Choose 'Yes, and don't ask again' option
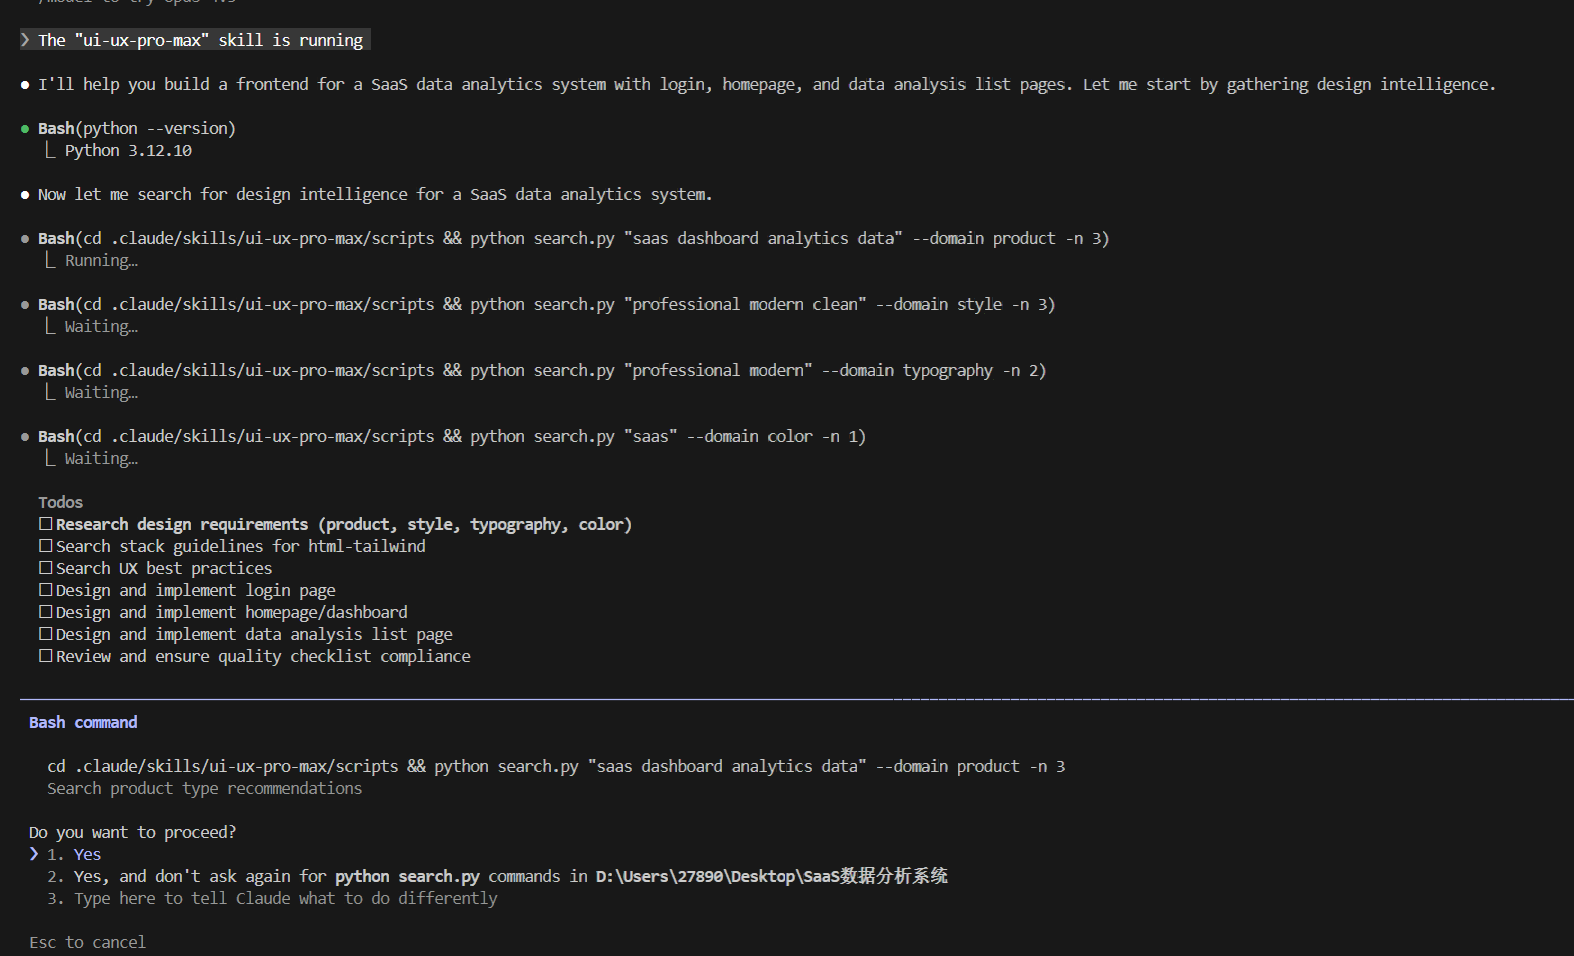Screen dimensions: 1574x956 (497, 876)
